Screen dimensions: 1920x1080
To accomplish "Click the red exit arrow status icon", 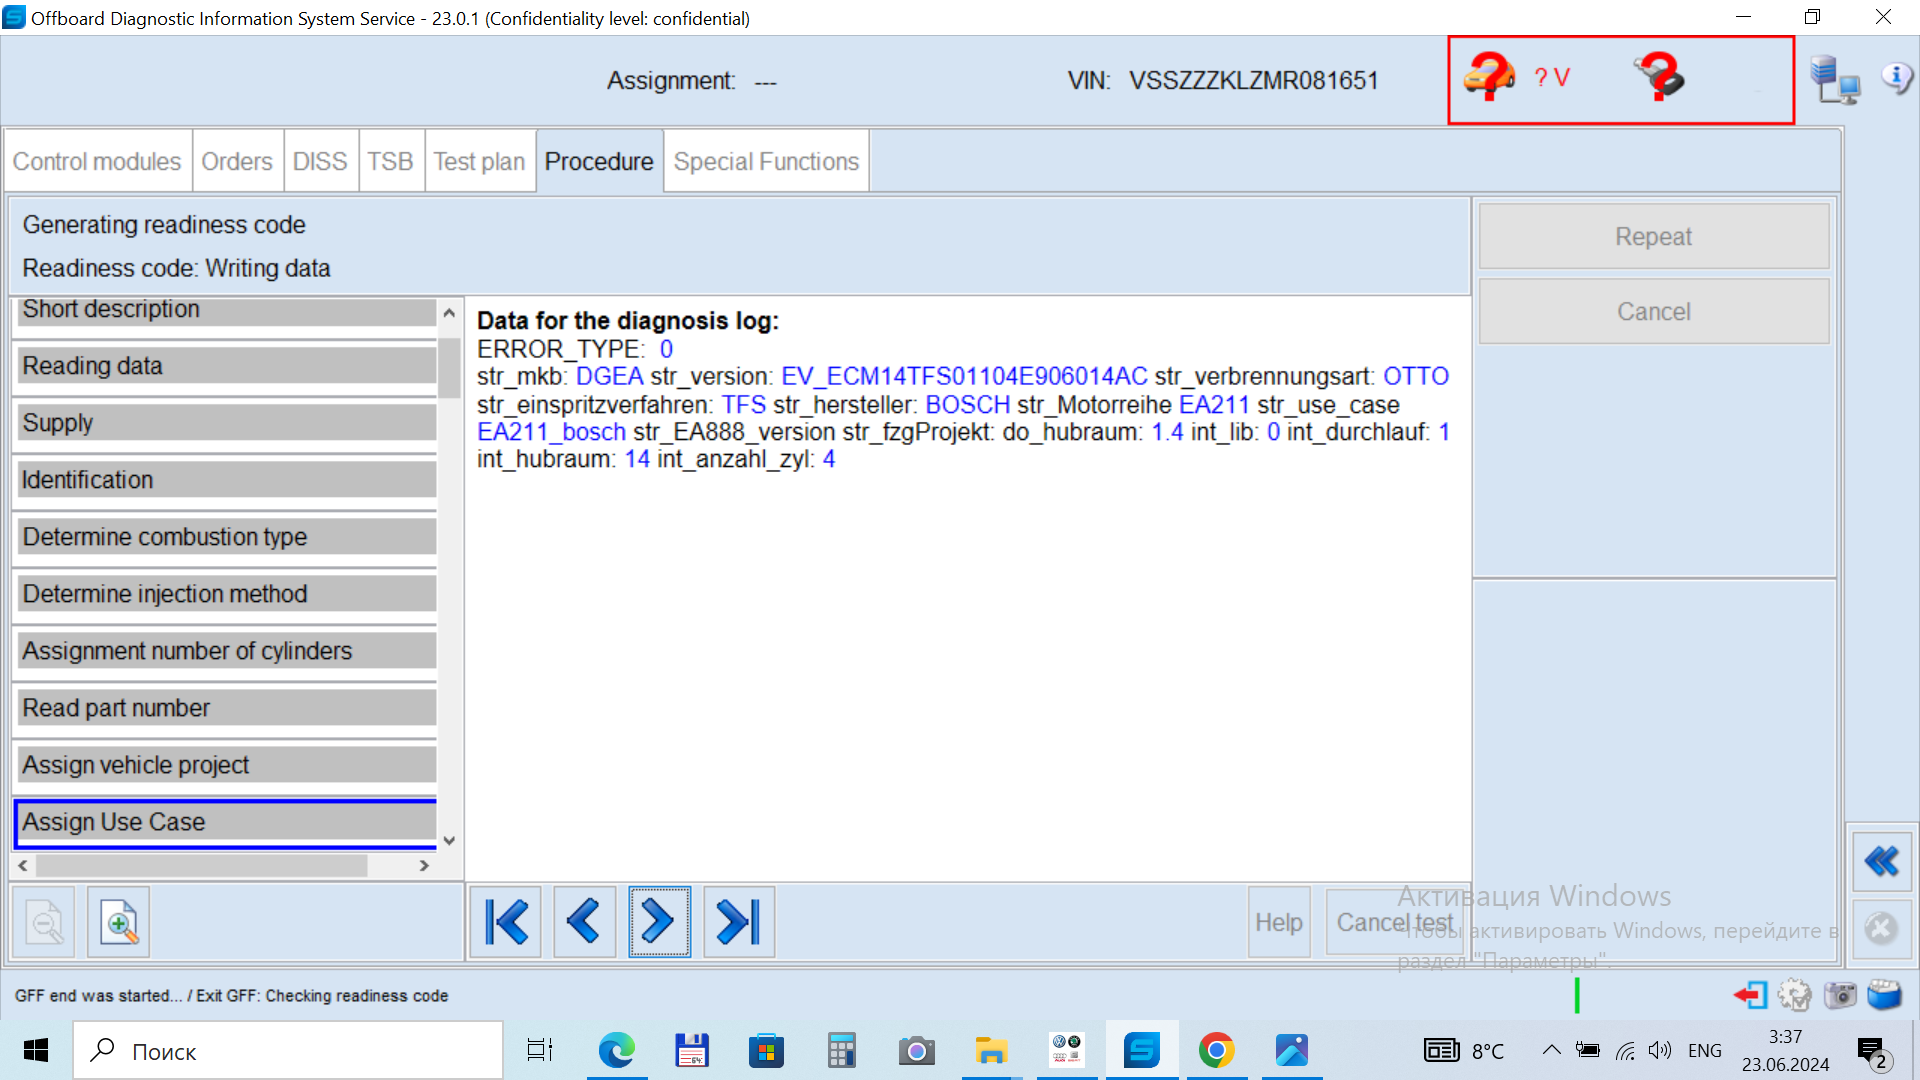I will (x=1750, y=995).
